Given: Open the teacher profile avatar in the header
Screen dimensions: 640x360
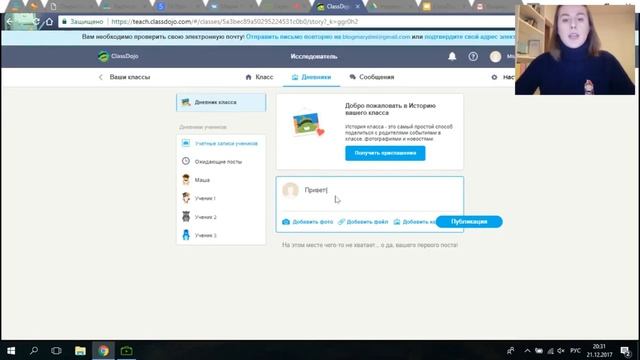Looking at the screenshot, I should (x=496, y=56).
